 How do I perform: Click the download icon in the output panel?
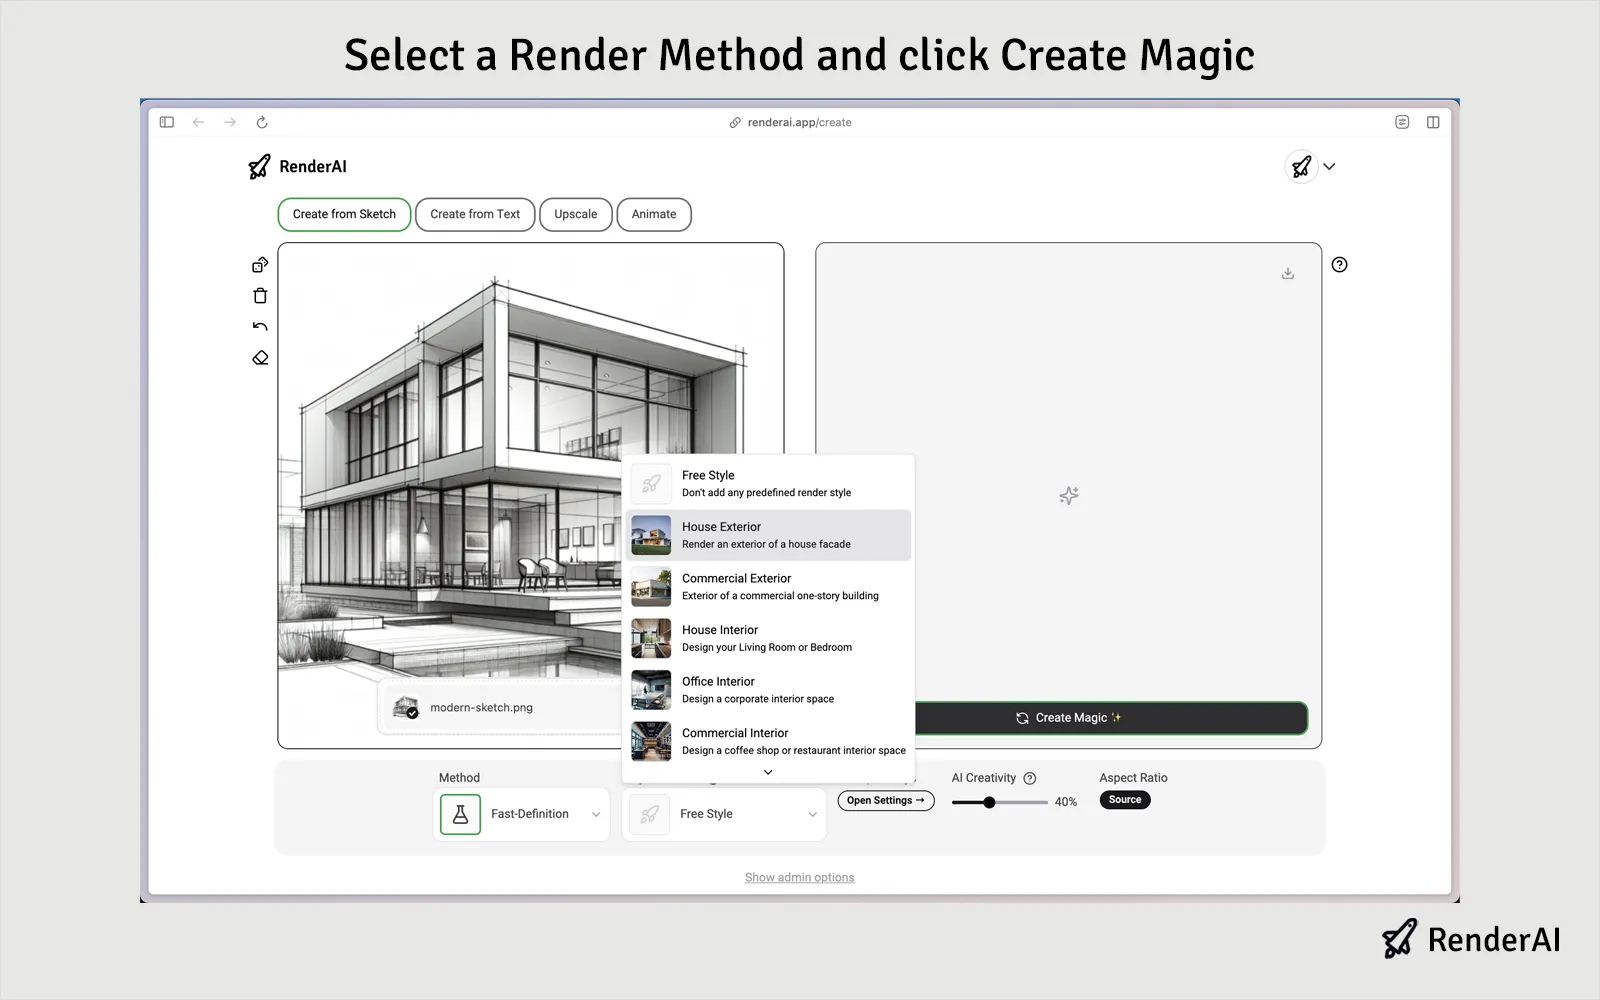pyautogui.click(x=1288, y=271)
